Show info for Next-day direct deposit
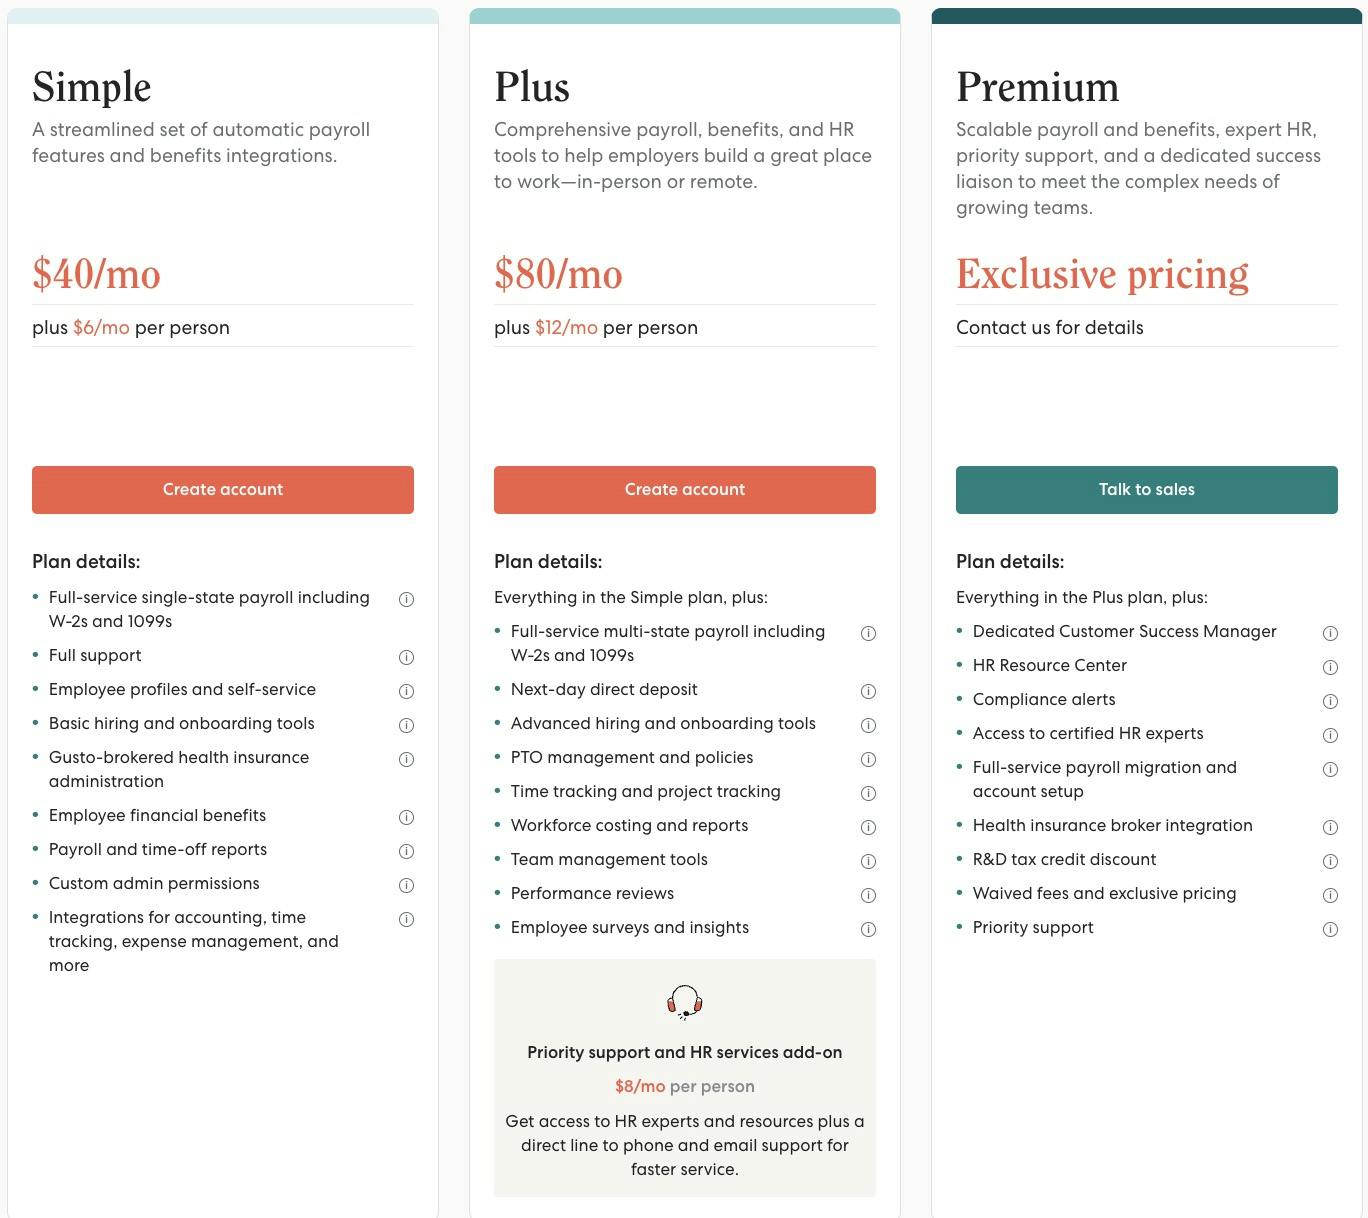This screenshot has height=1218, width=1368. pos(868,691)
